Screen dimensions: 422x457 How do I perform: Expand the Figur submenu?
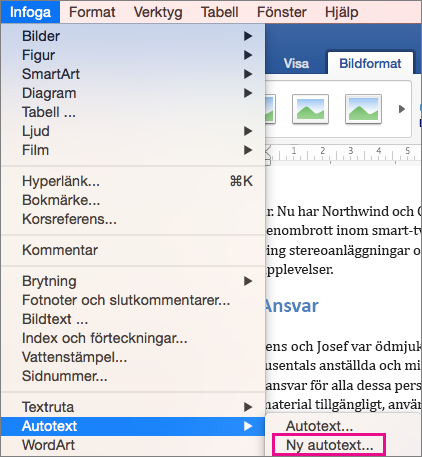click(133, 55)
